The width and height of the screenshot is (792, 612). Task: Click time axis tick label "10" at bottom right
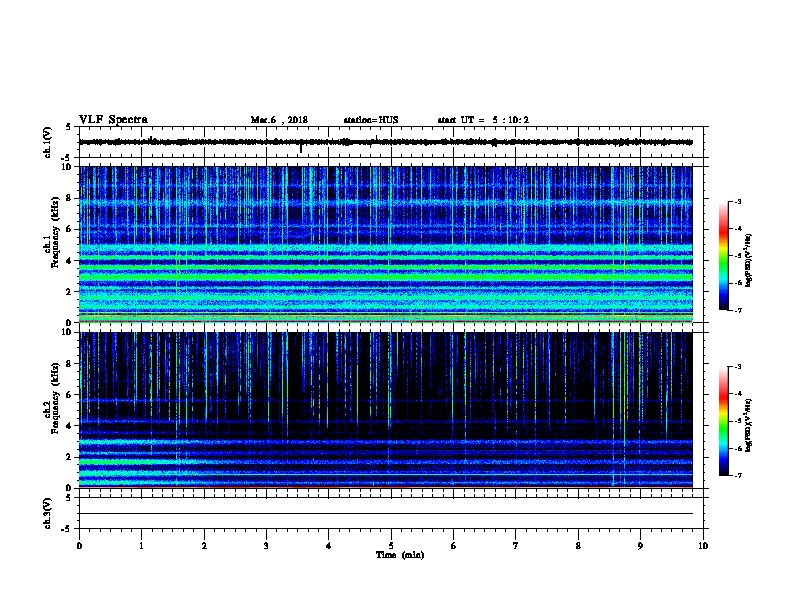point(703,545)
